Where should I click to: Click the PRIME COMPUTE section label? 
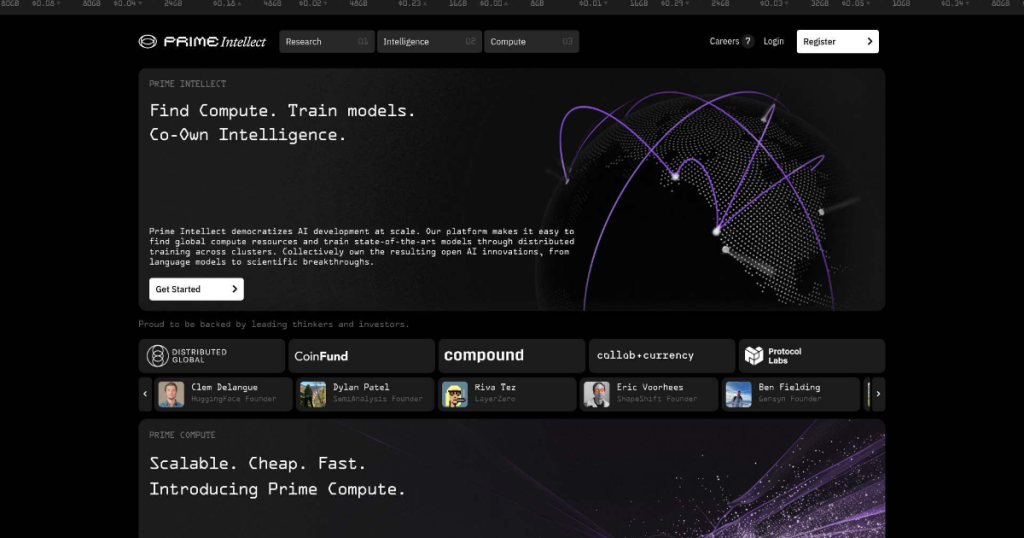tap(182, 435)
